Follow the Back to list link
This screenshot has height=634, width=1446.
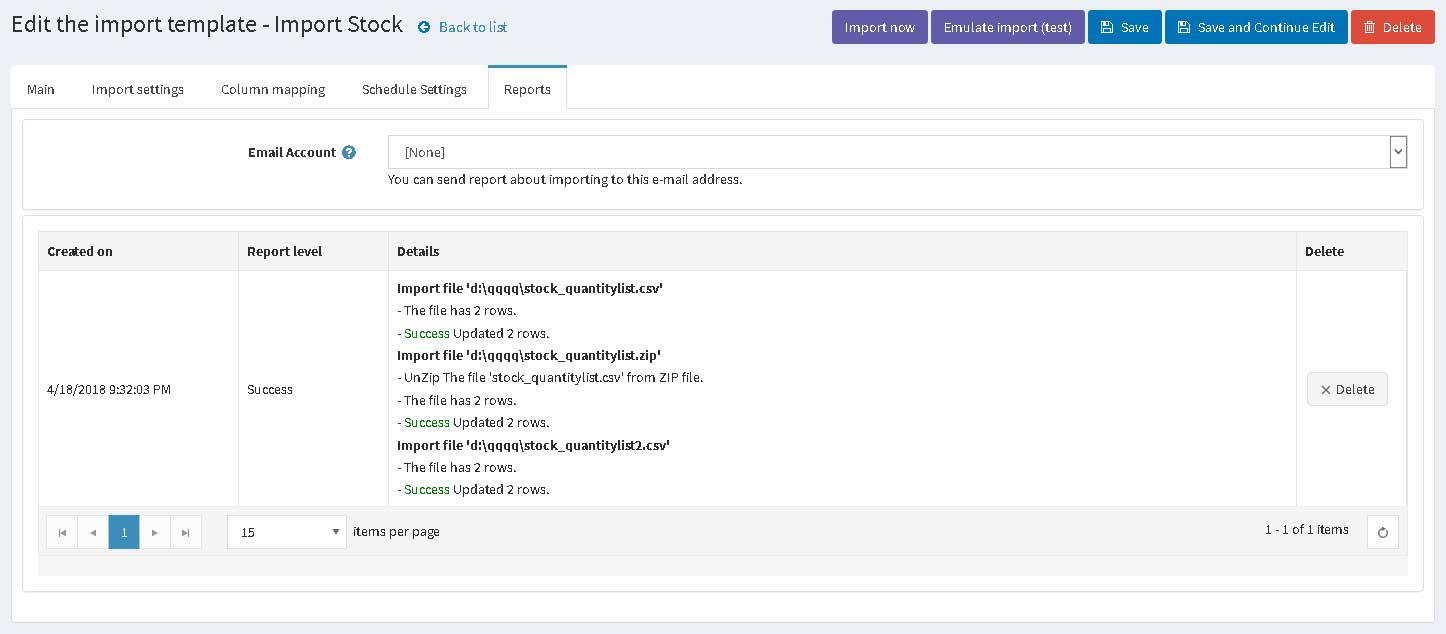tap(473, 27)
